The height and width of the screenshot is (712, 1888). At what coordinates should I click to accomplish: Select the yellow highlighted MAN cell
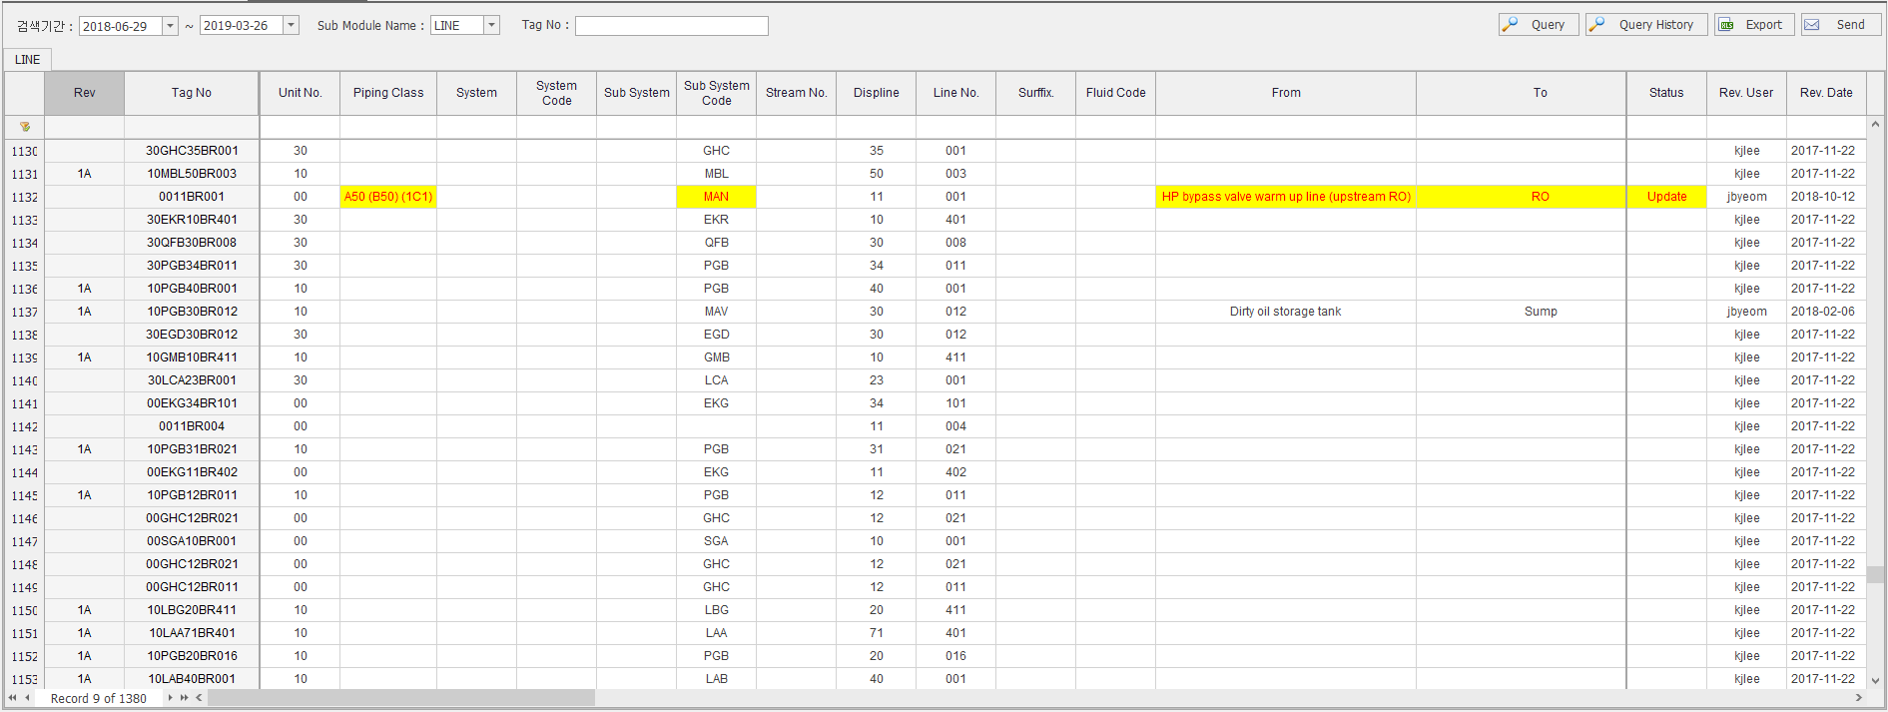716,197
